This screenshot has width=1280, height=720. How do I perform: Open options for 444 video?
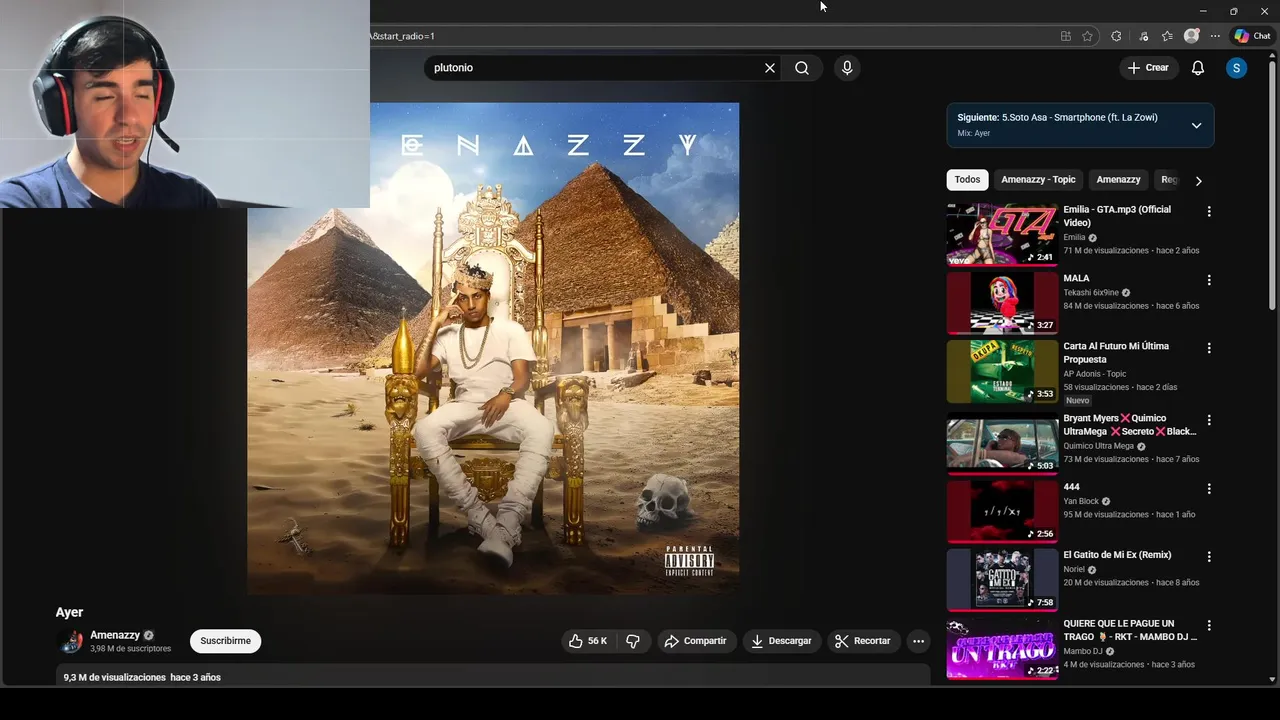(x=1209, y=489)
